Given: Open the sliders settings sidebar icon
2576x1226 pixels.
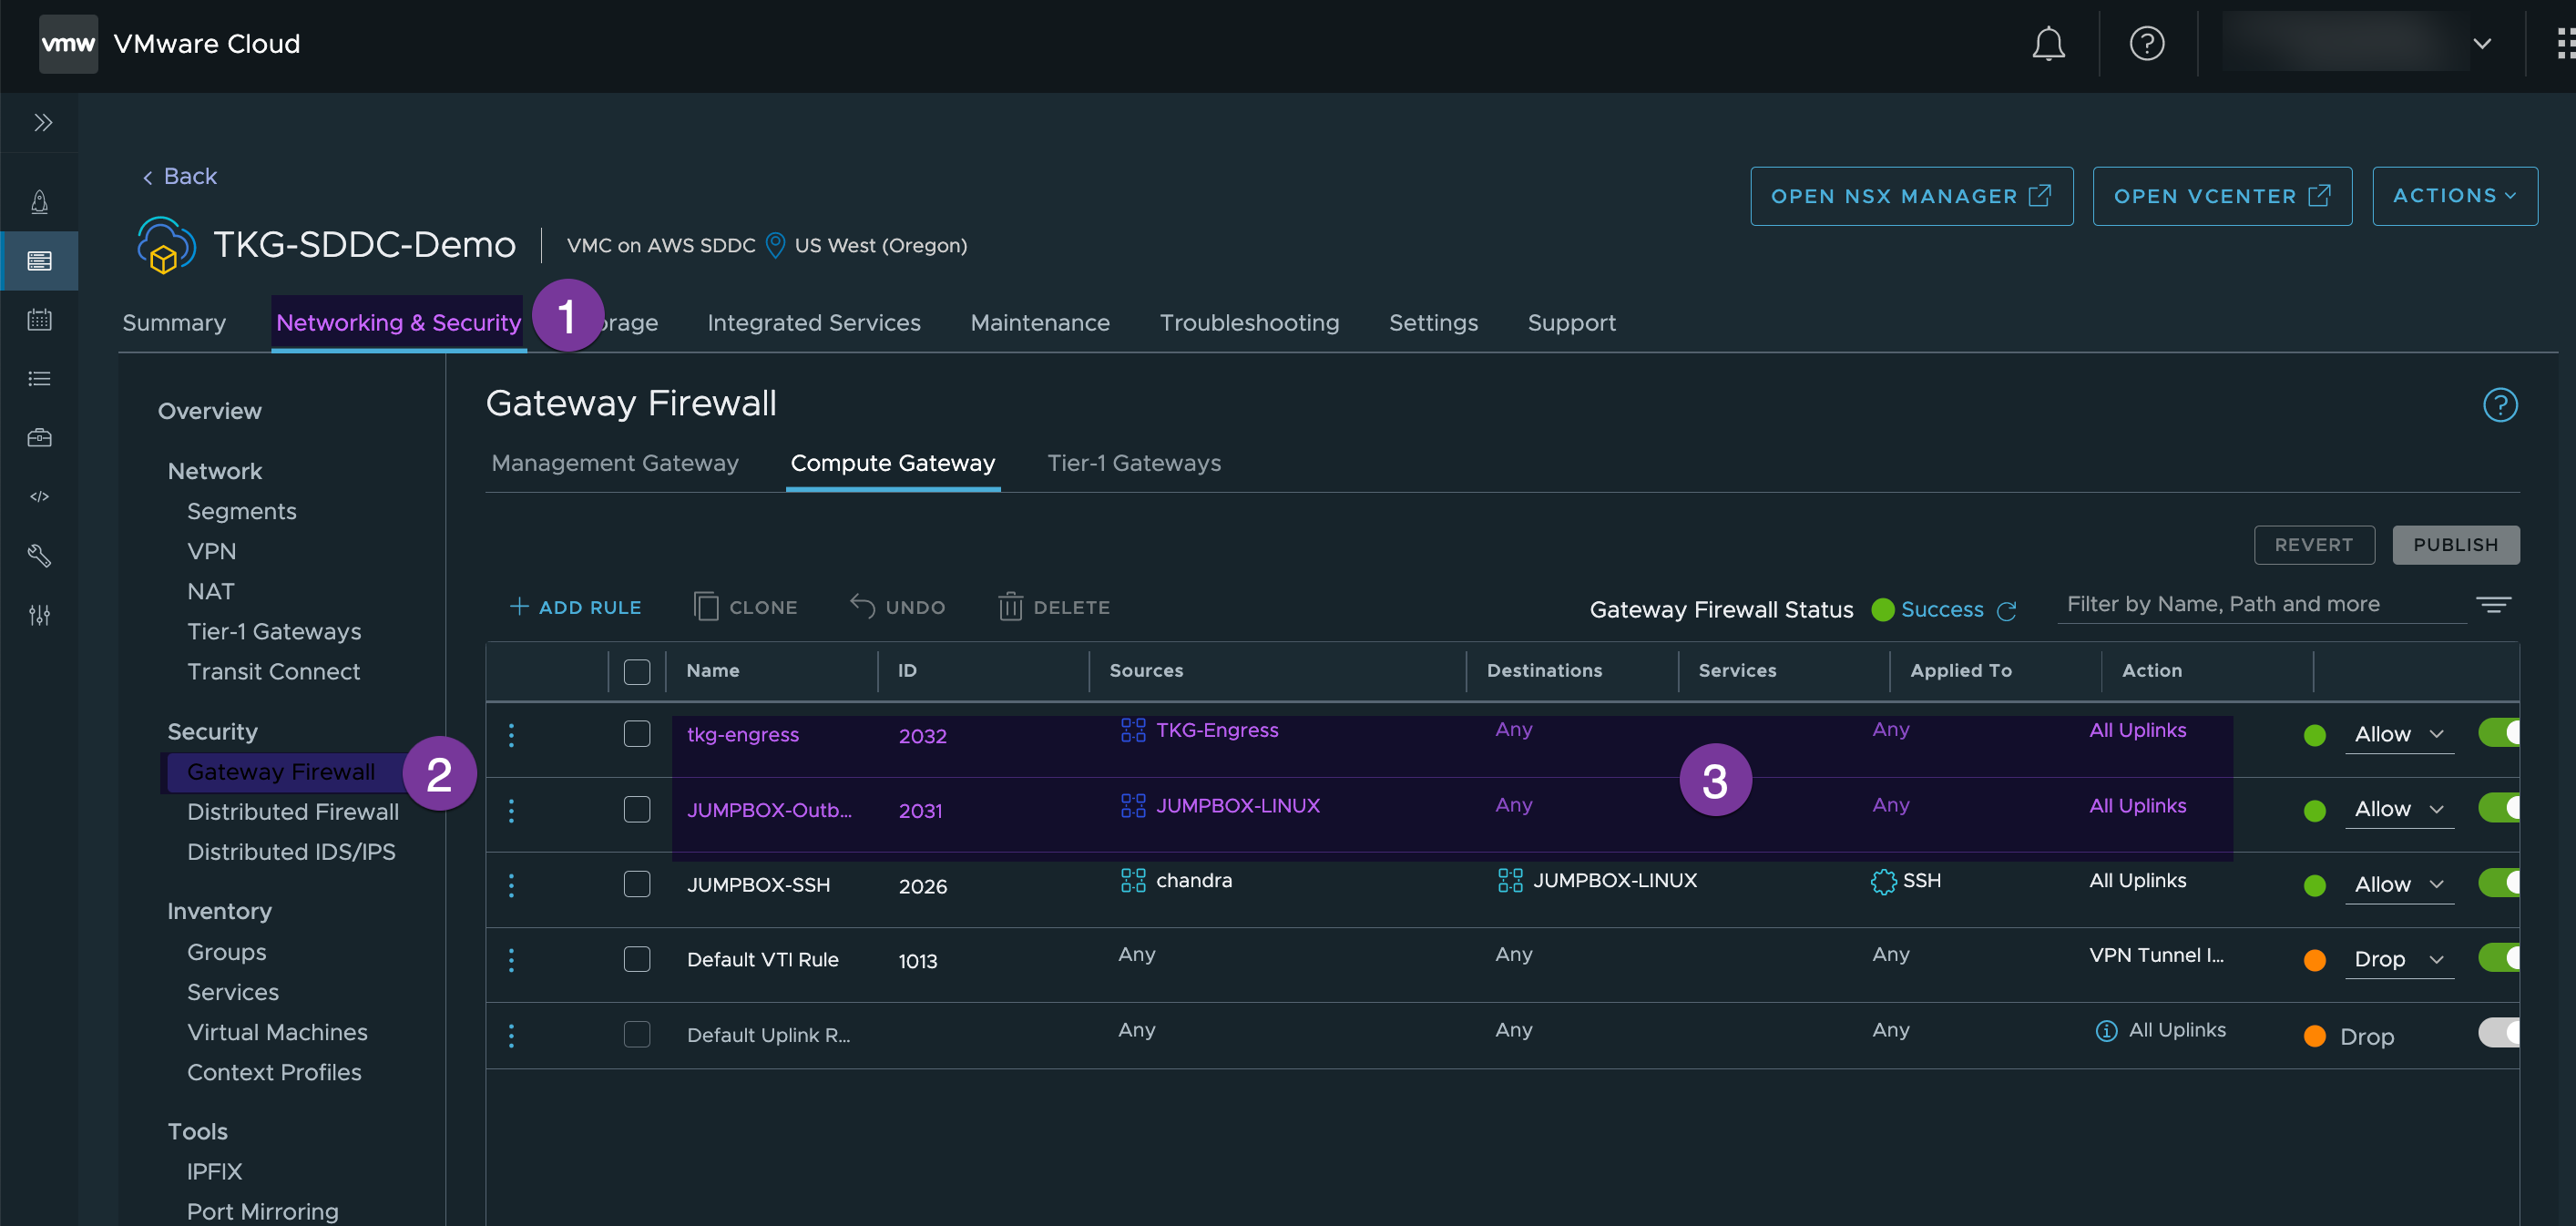Looking at the screenshot, I should click(x=39, y=615).
